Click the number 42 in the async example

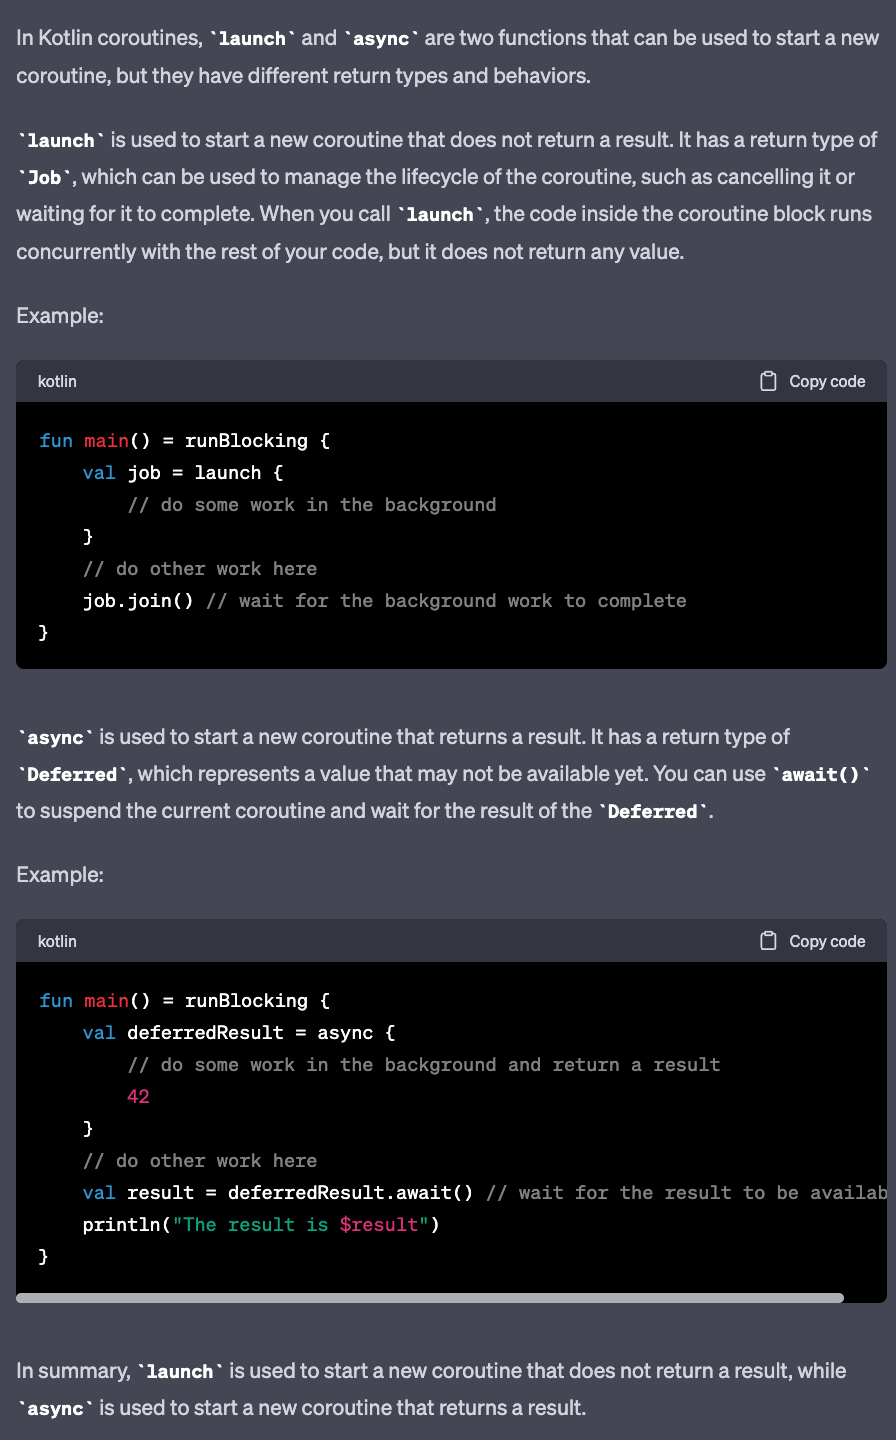click(138, 1097)
